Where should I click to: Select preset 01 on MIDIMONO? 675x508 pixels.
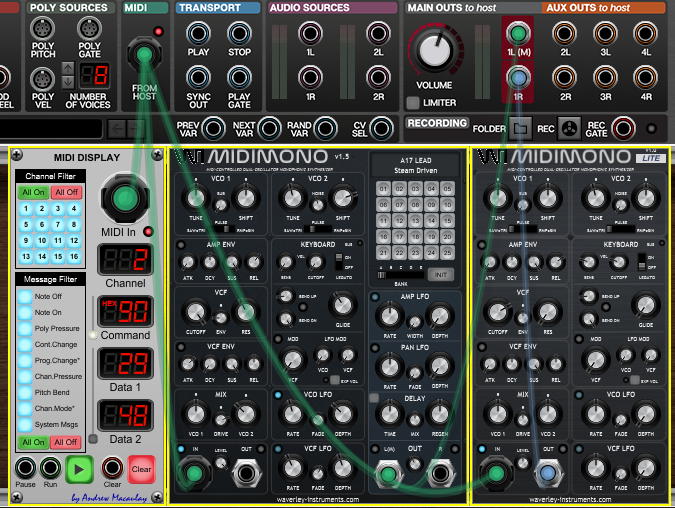(x=383, y=189)
